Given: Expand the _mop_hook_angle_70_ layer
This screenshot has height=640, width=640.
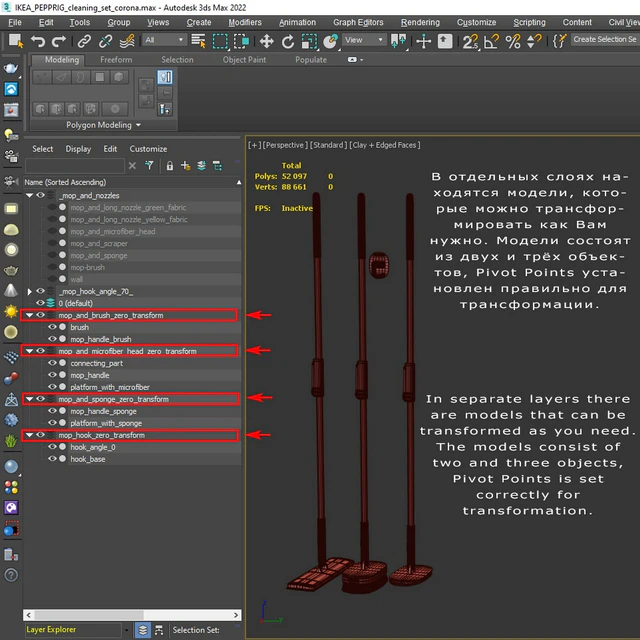Looking at the screenshot, I should point(29,291).
